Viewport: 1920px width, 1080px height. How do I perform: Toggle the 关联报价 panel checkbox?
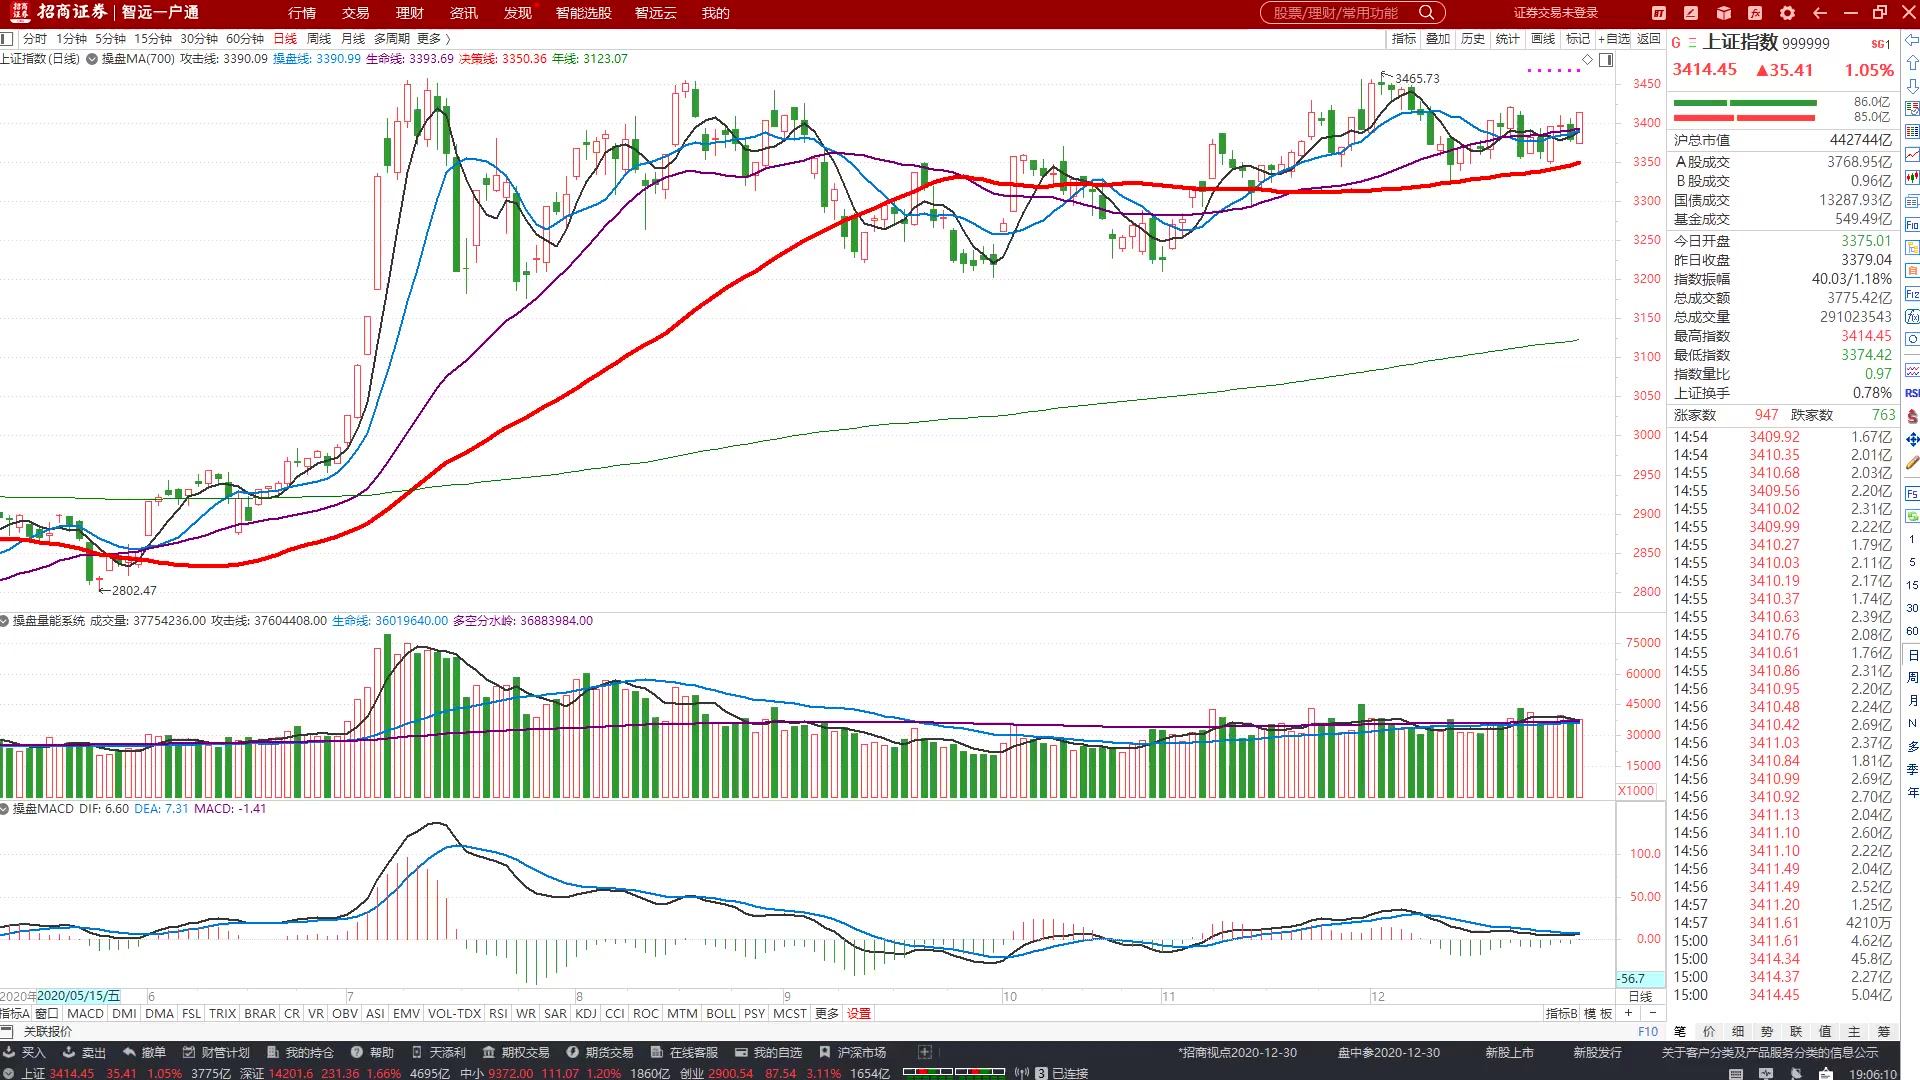tap(7, 1031)
